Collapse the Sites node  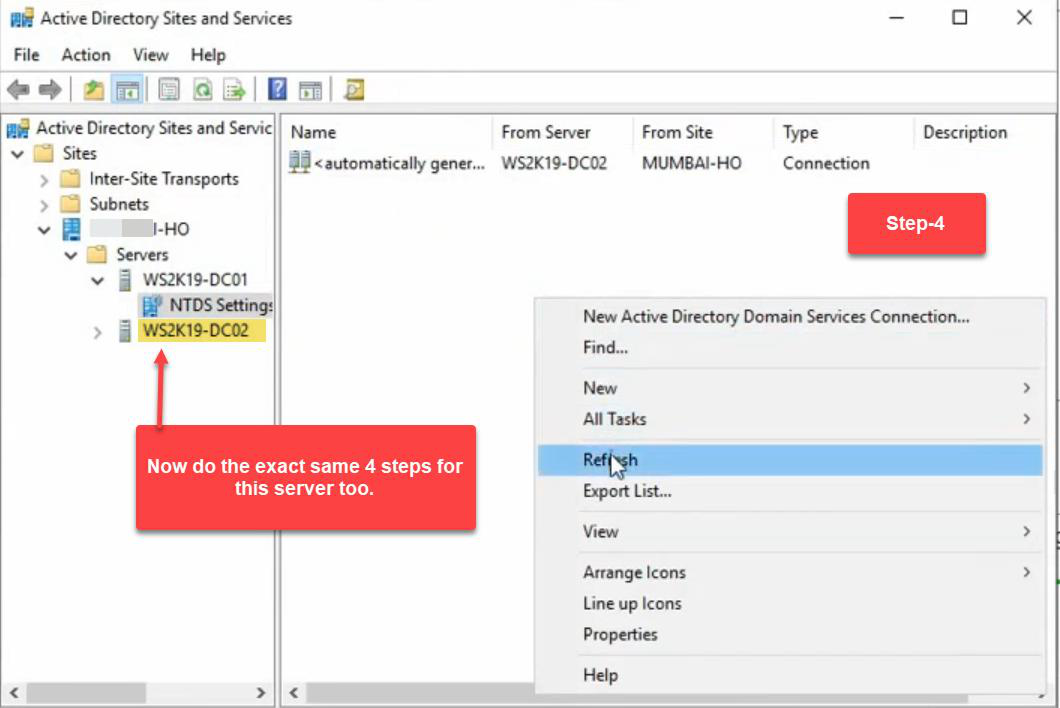point(18,154)
